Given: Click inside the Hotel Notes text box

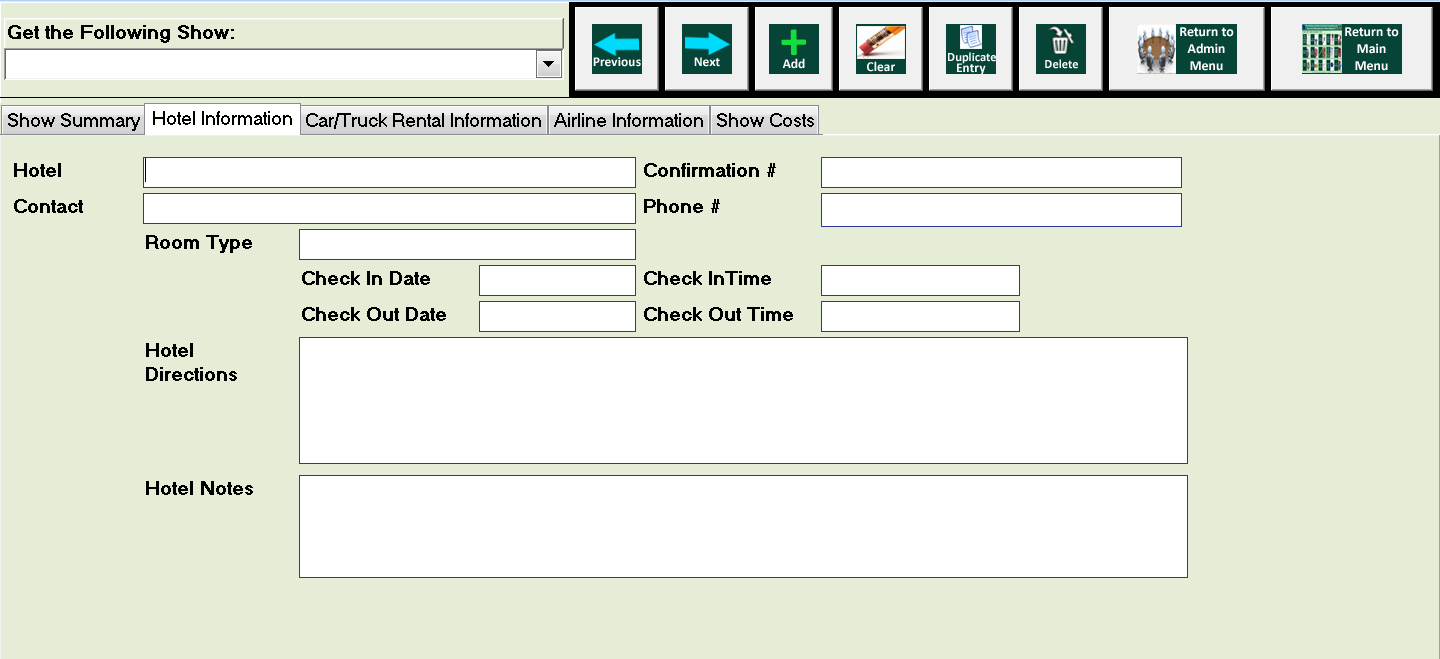Looking at the screenshot, I should pyautogui.click(x=743, y=526).
